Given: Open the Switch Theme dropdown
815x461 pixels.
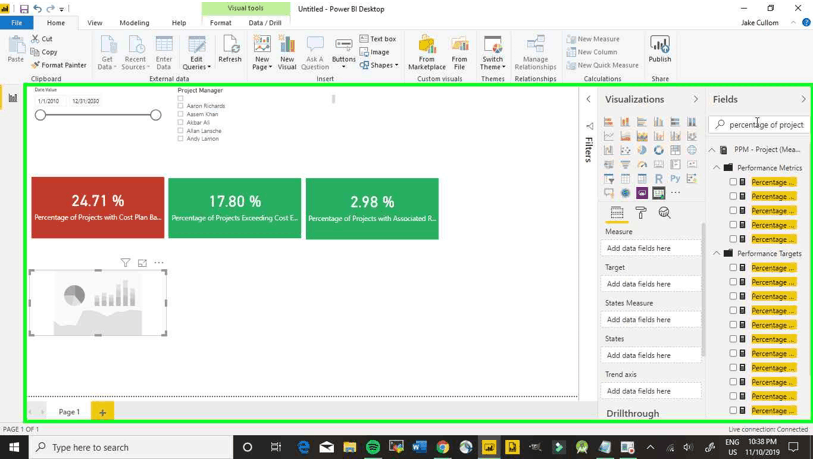Looking at the screenshot, I should [493, 54].
